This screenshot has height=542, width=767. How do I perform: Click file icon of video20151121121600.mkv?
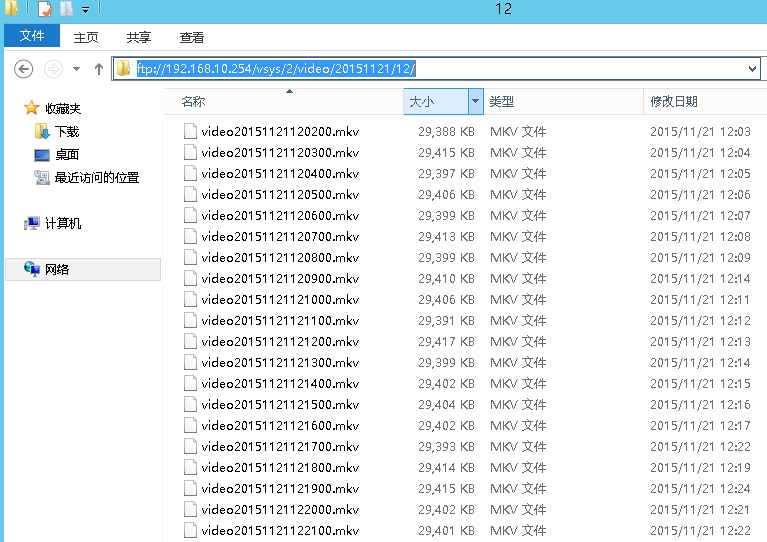pos(190,426)
